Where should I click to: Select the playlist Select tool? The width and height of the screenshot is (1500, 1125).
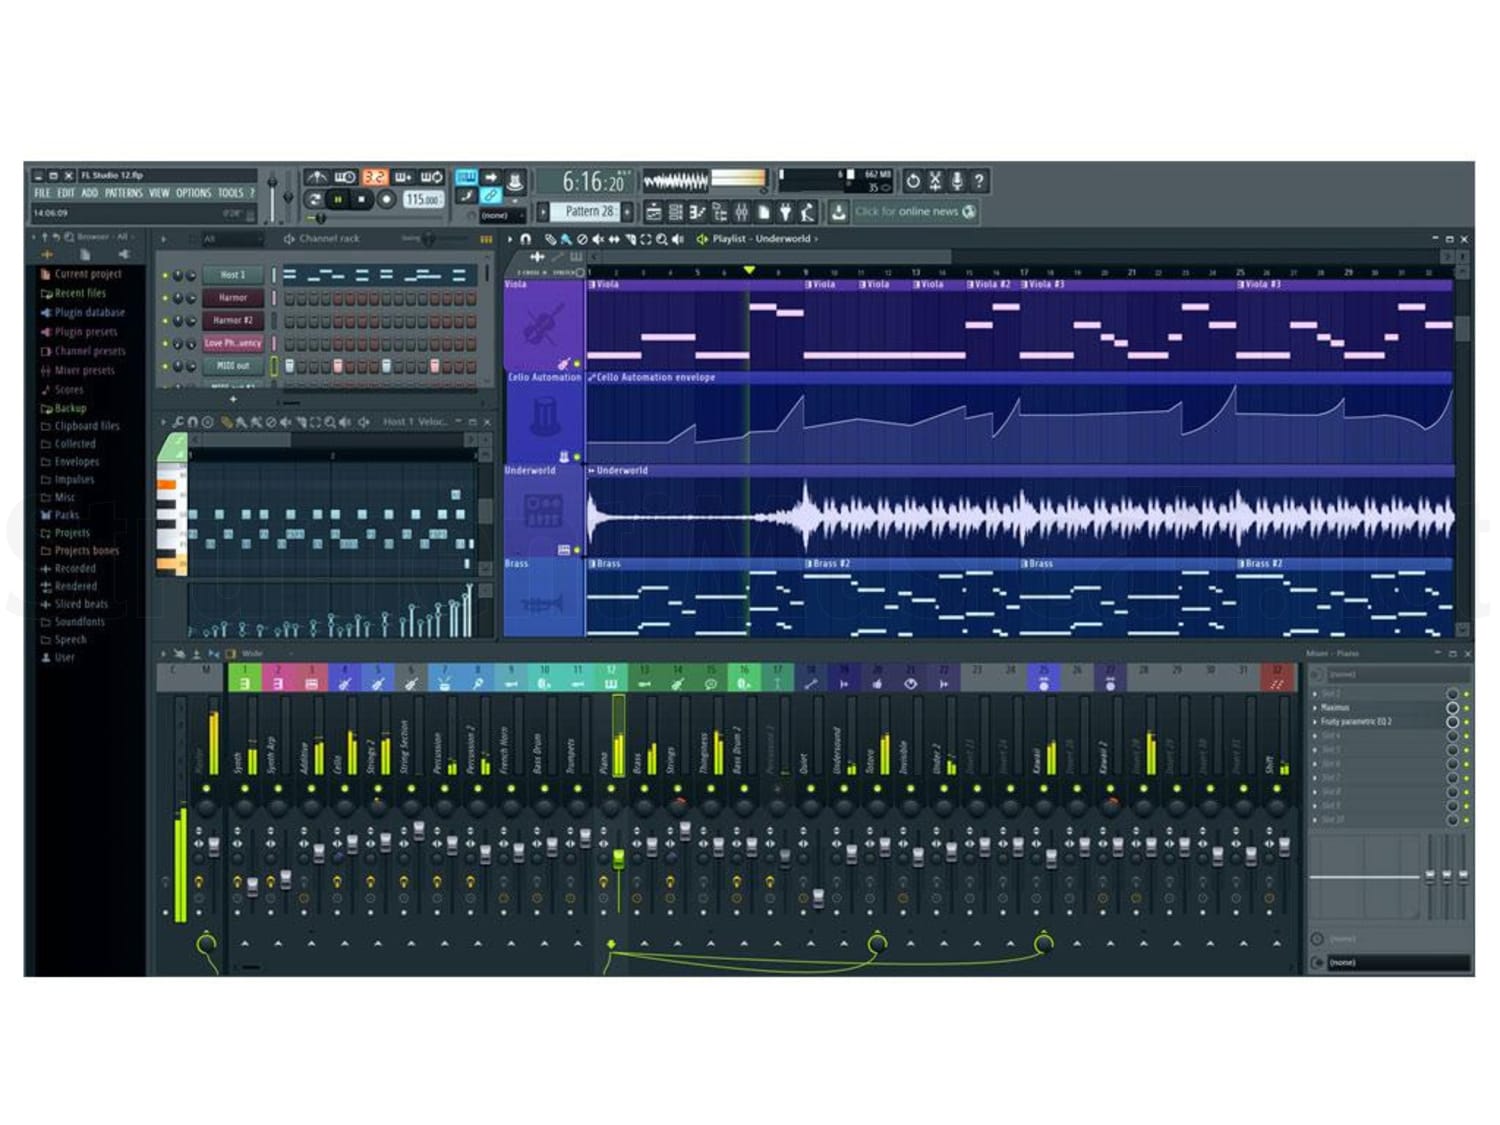[646, 239]
